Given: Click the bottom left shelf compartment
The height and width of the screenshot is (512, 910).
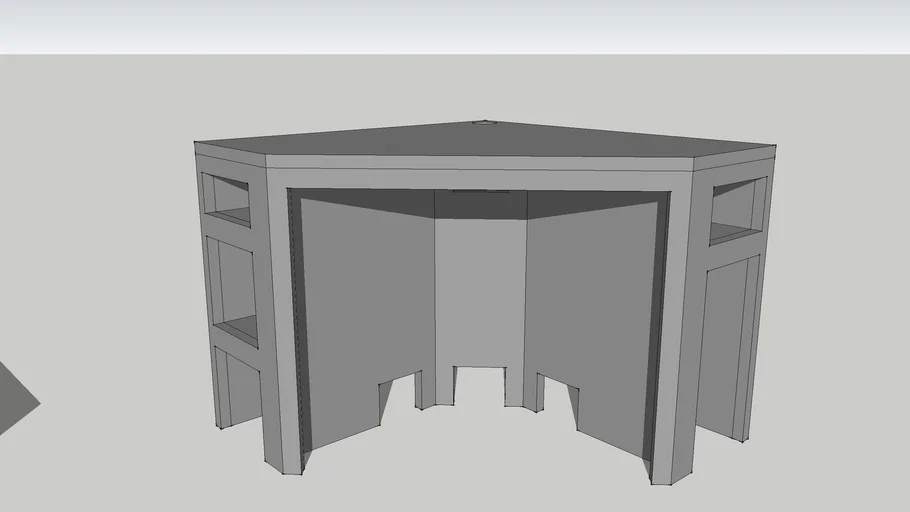Looking at the screenshot, I should point(238,385).
